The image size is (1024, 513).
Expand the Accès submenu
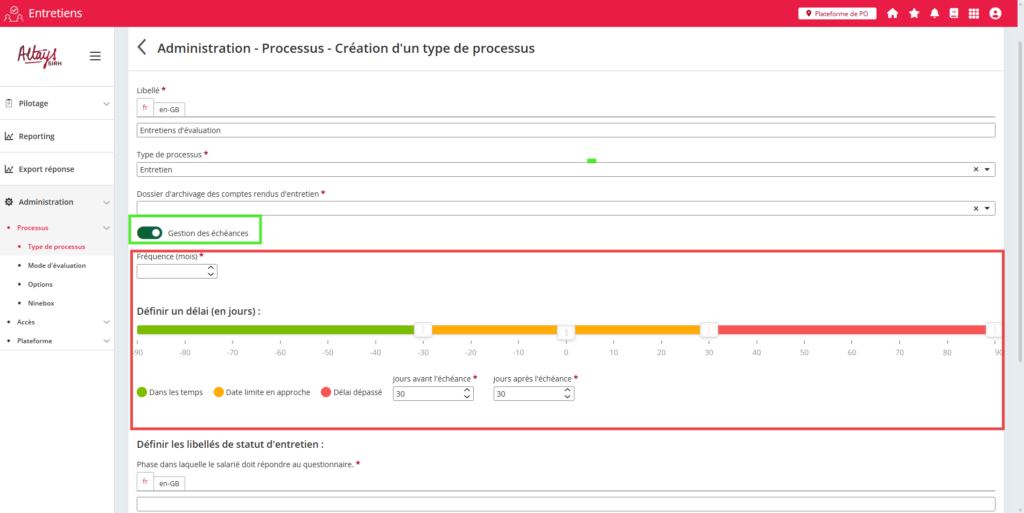pyautogui.click(x=106, y=322)
